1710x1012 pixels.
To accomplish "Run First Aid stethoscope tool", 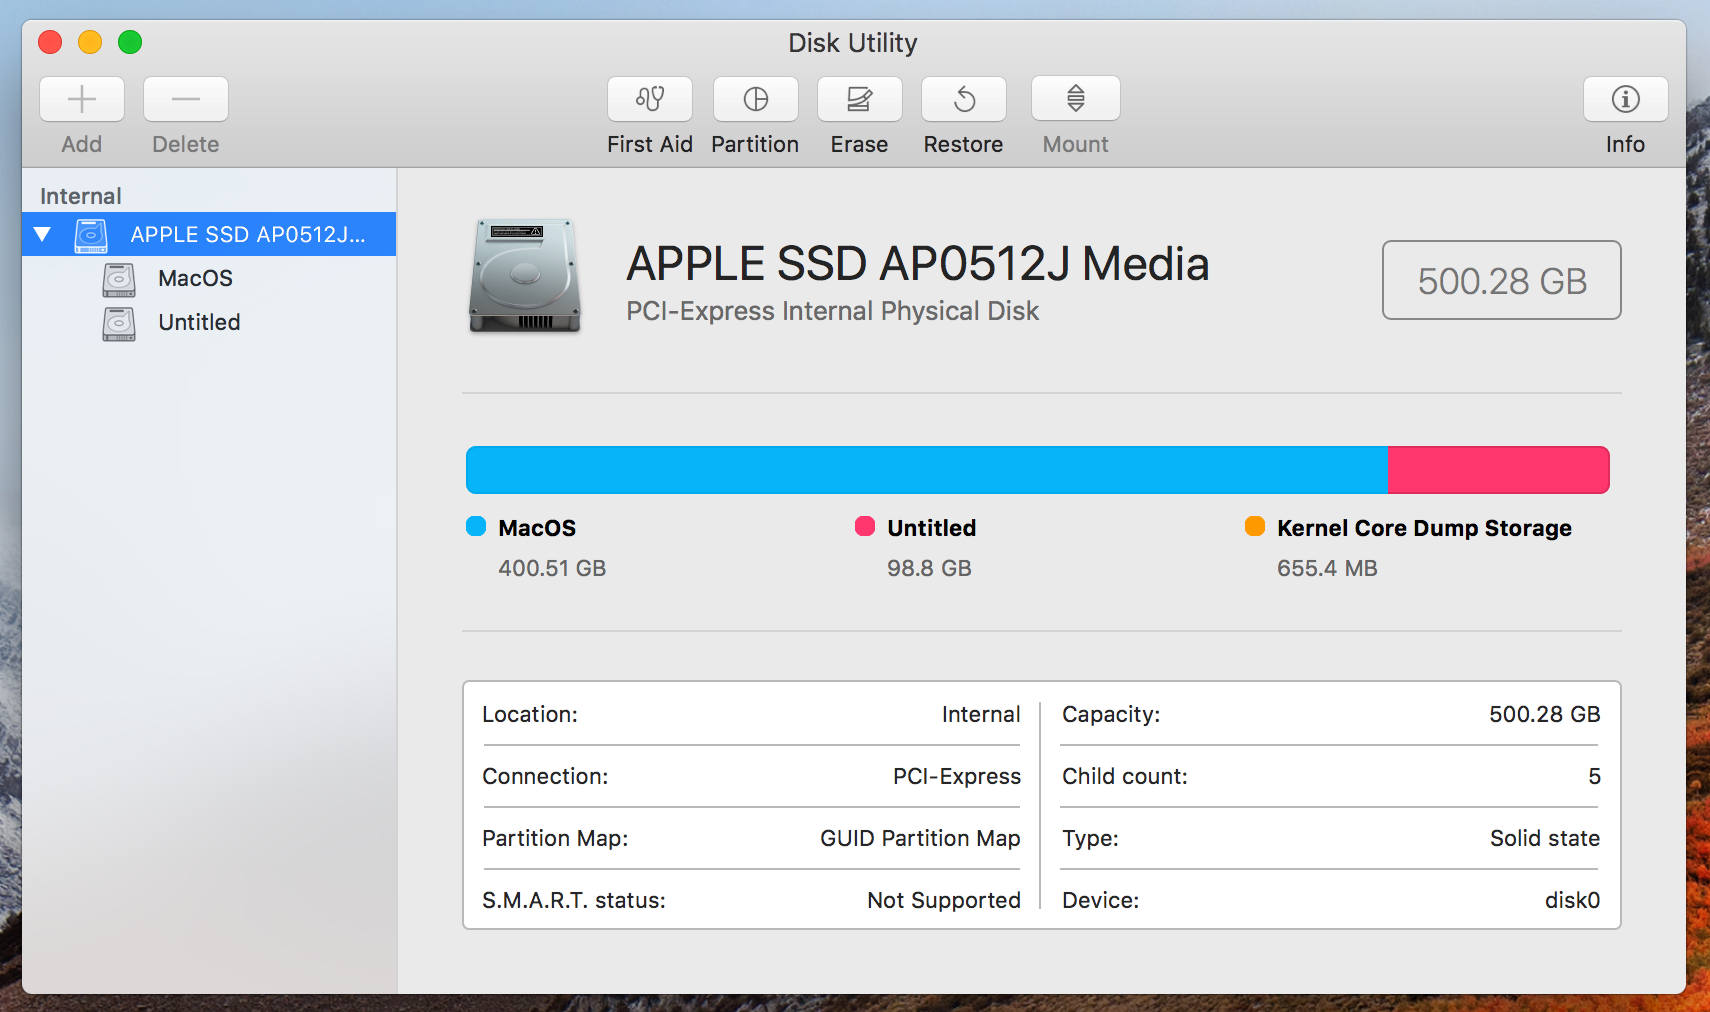I will 650,99.
